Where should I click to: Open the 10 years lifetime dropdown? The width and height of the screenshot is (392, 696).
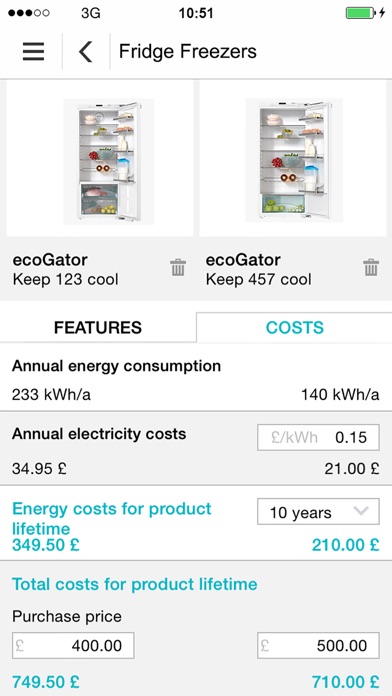click(318, 511)
